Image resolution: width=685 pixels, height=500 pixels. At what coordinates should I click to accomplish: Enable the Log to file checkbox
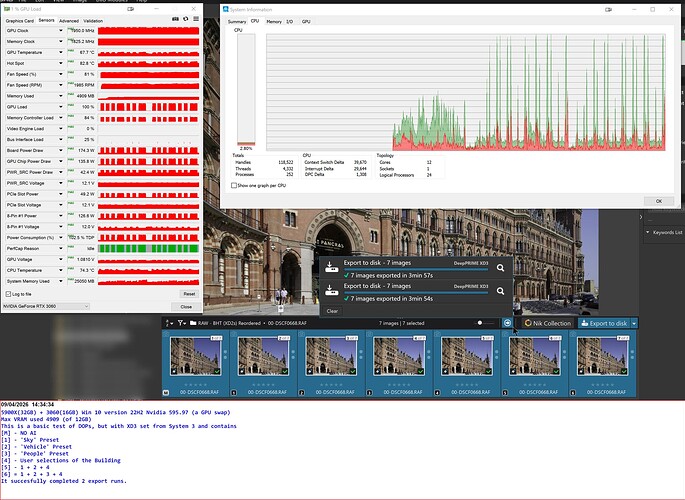(9, 294)
